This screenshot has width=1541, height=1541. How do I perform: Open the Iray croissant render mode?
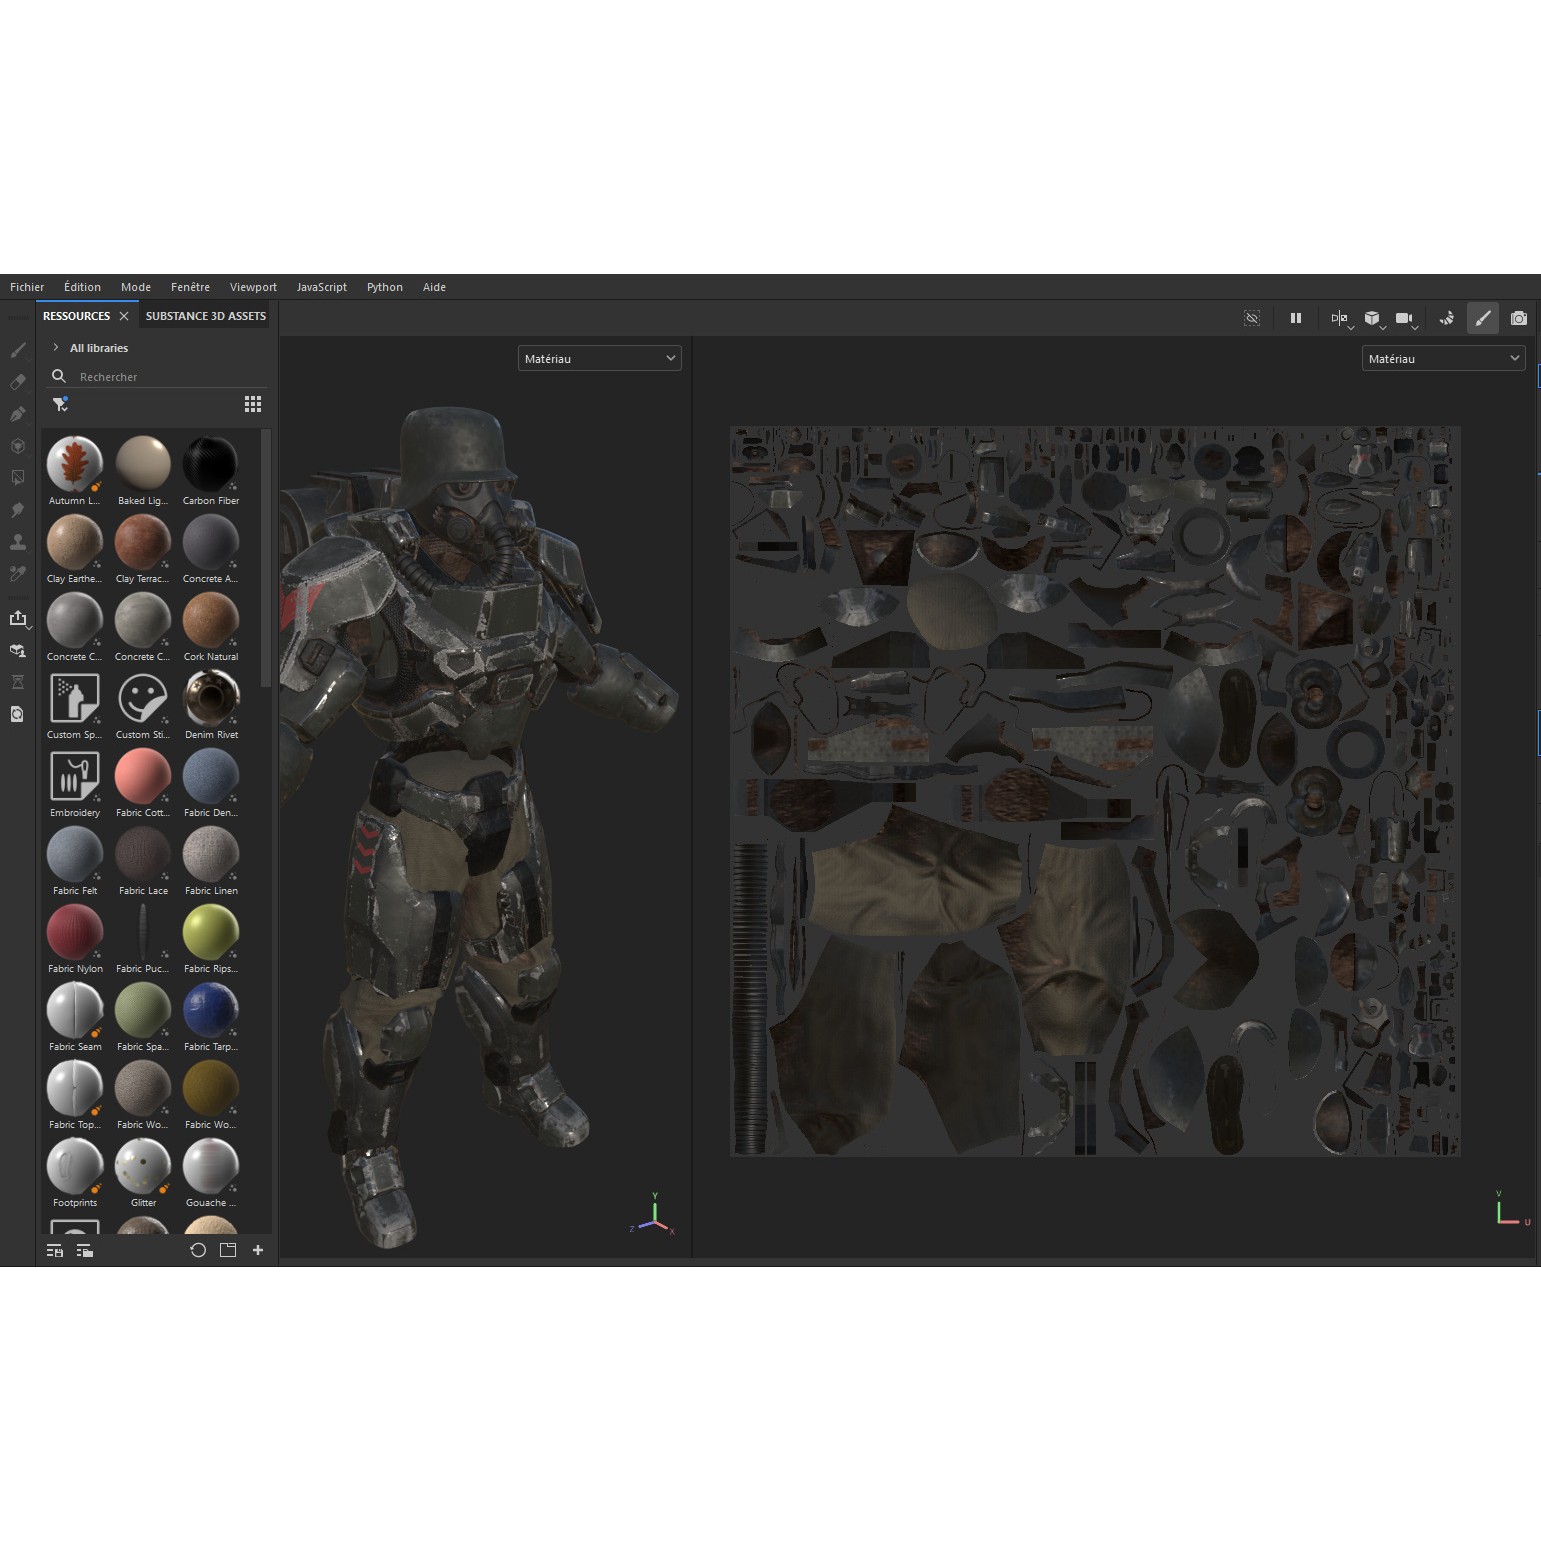(x=1446, y=318)
